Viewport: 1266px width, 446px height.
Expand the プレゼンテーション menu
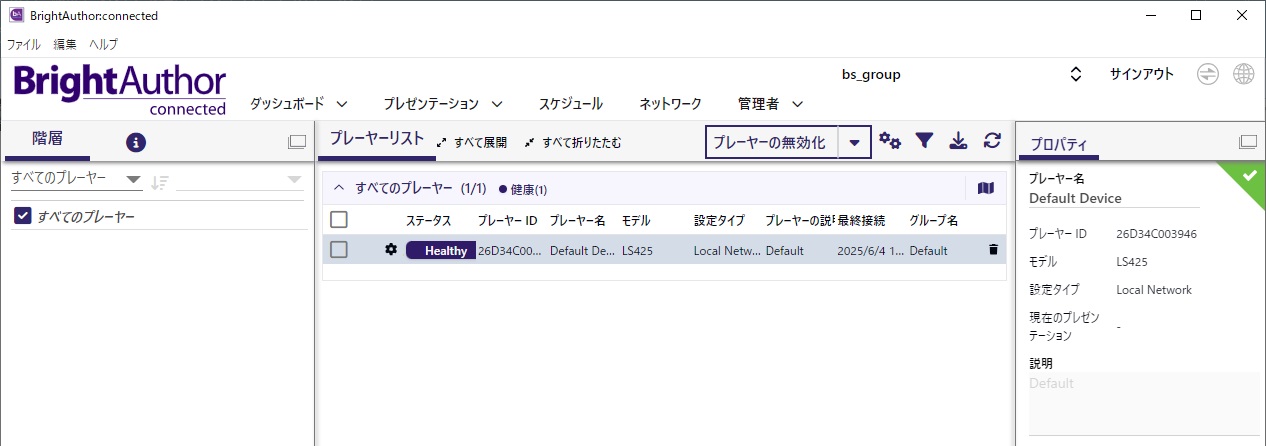click(442, 103)
